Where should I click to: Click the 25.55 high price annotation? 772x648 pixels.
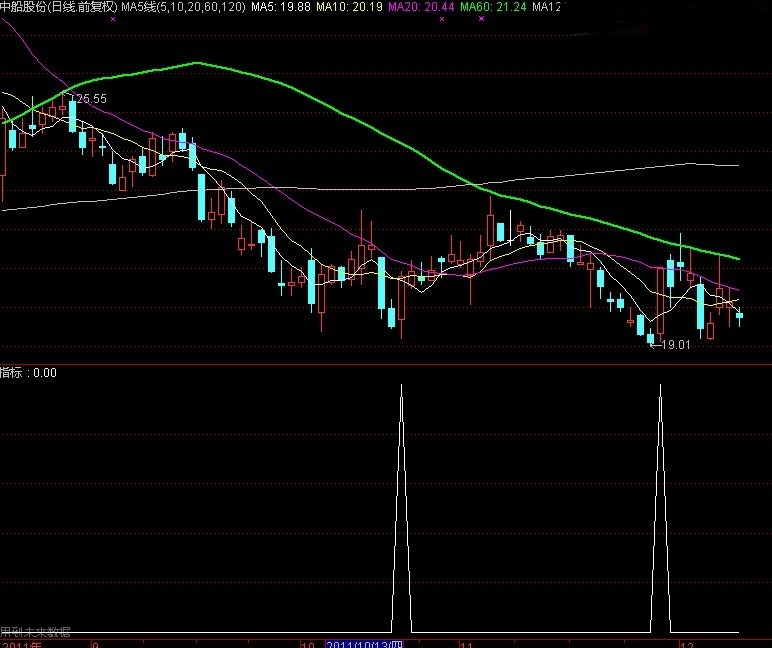tap(88, 99)
